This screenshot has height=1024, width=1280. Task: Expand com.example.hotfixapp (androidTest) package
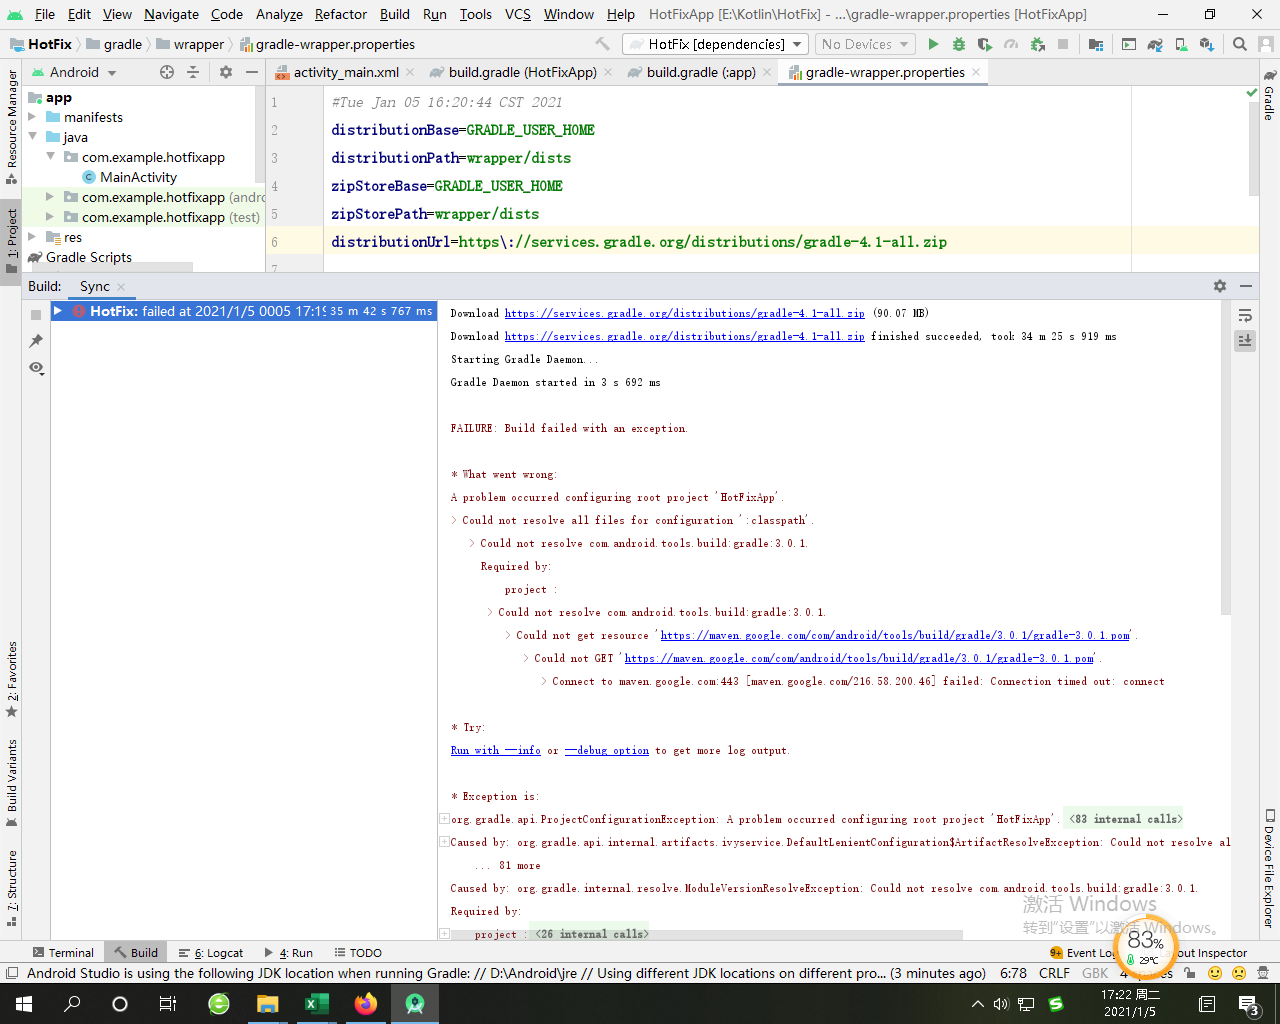click(x=51, y=197)
